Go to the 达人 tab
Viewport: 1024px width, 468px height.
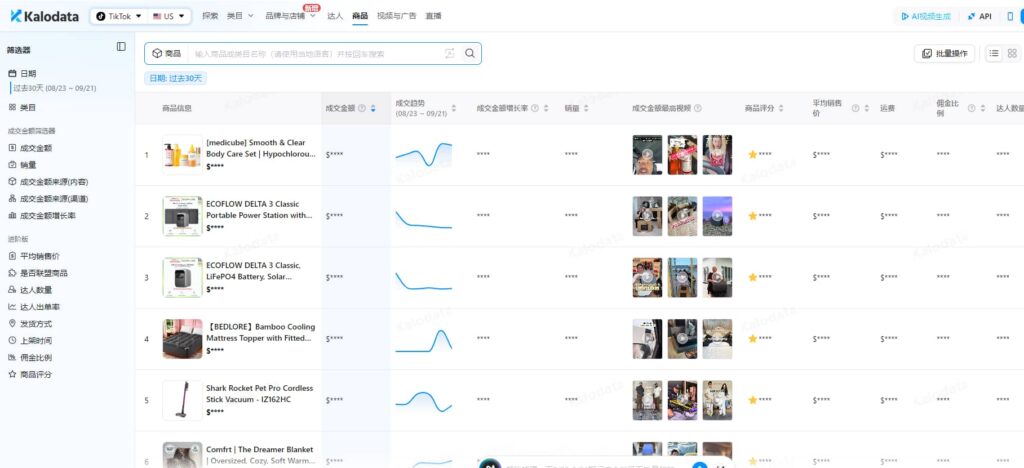pyautogui.click(x=335, y=16)
